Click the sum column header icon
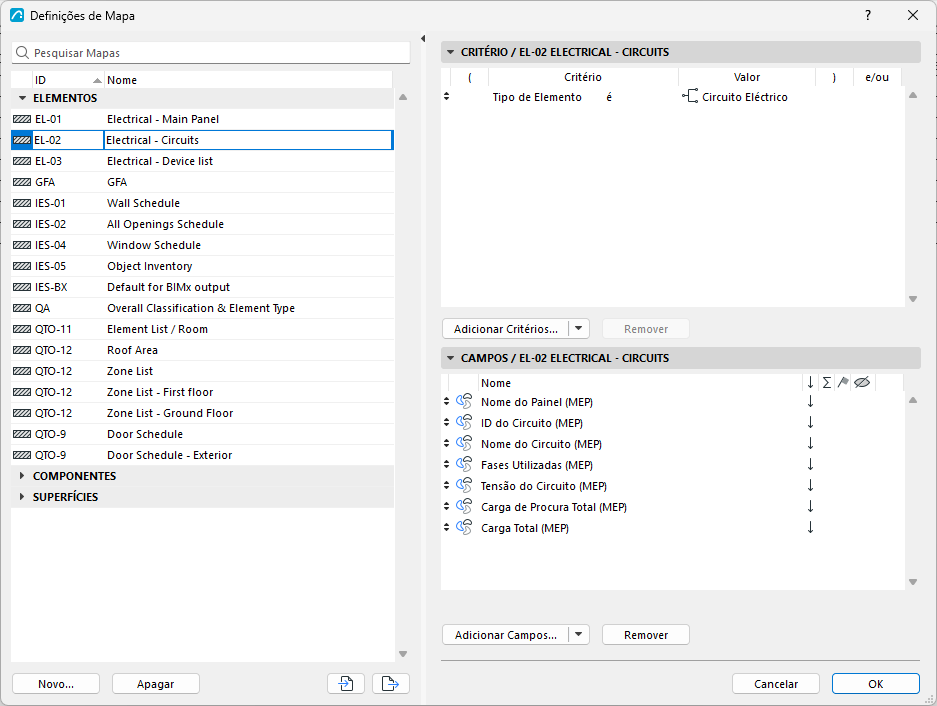The width and height of the screenshot is (937, 706). (x=826, y=383)
